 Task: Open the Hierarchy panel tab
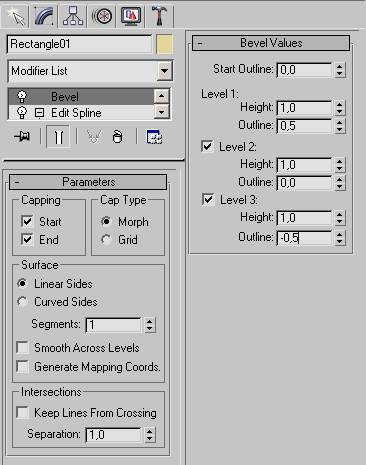(x=72, y=16)
